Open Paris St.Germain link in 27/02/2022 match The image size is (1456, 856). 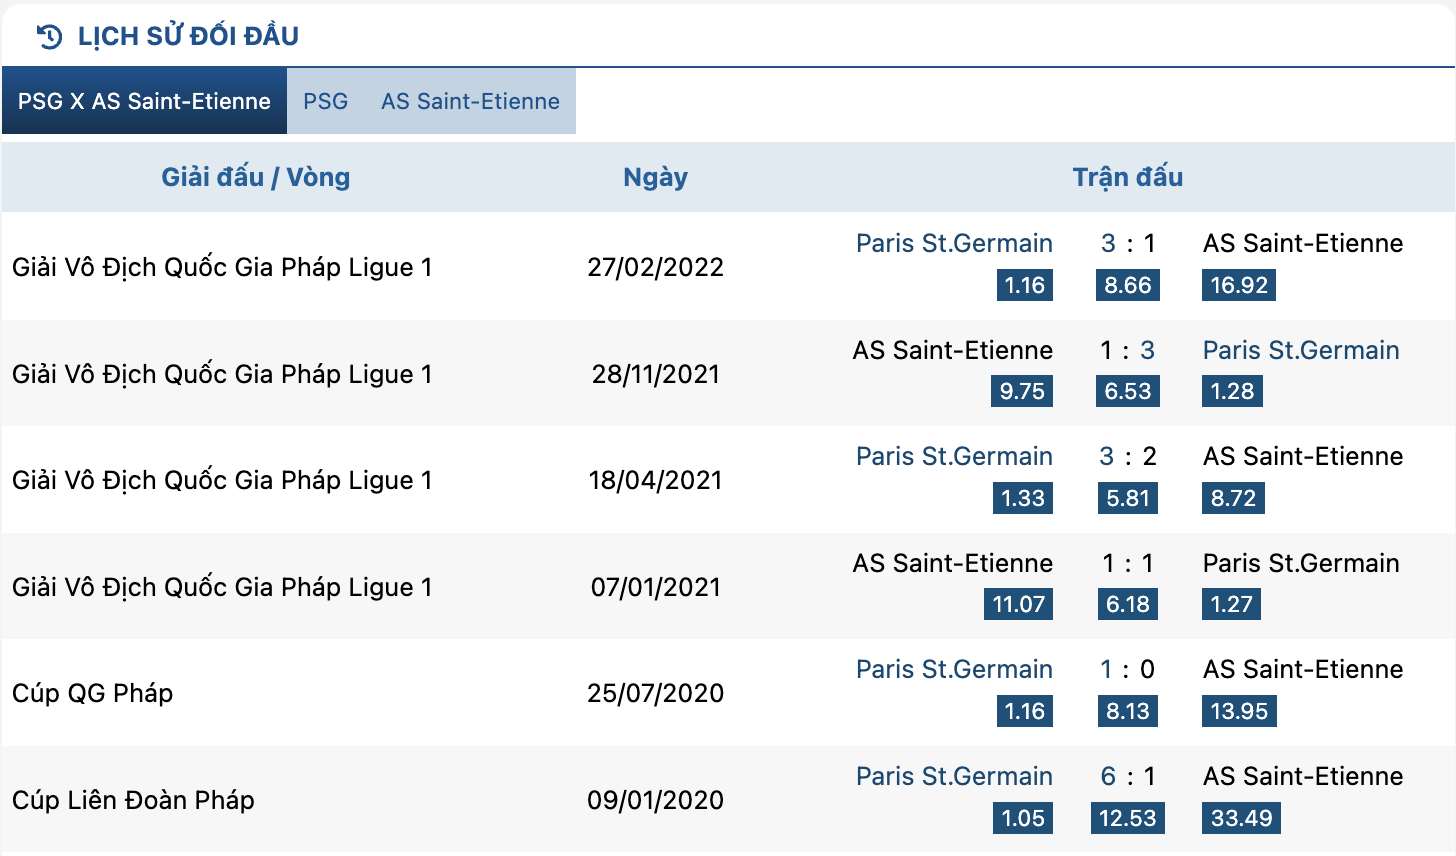[x=954, y=243]
